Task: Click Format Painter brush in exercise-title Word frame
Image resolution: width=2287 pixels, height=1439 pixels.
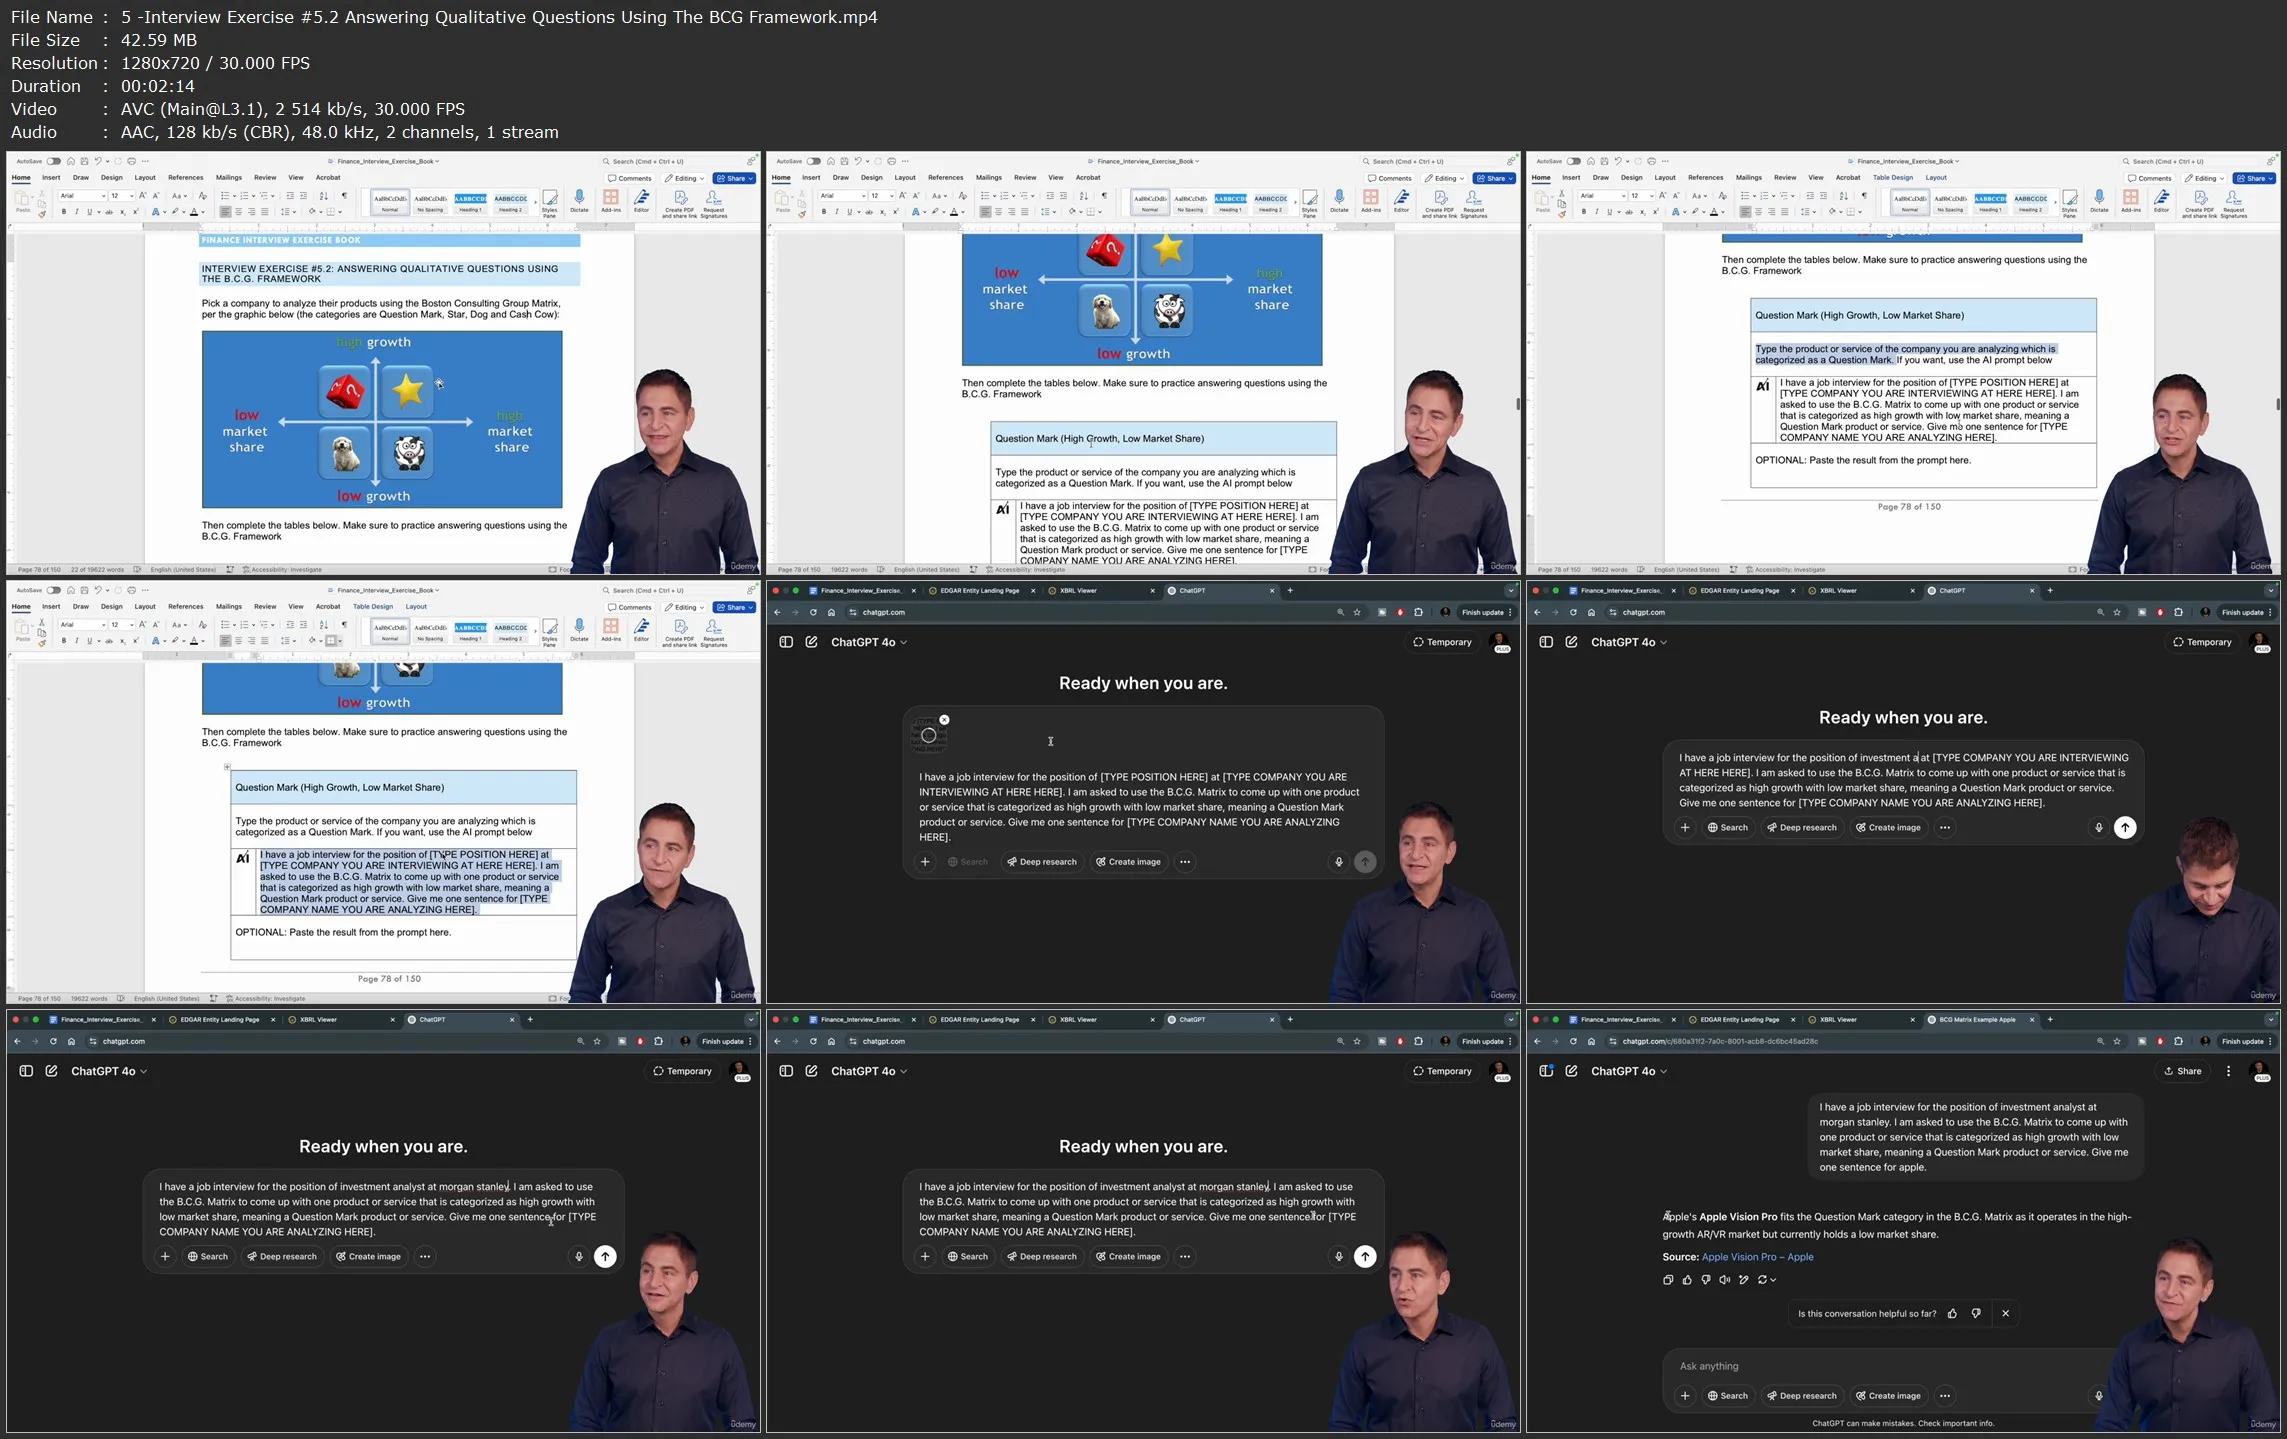Action: pos(42,214)
